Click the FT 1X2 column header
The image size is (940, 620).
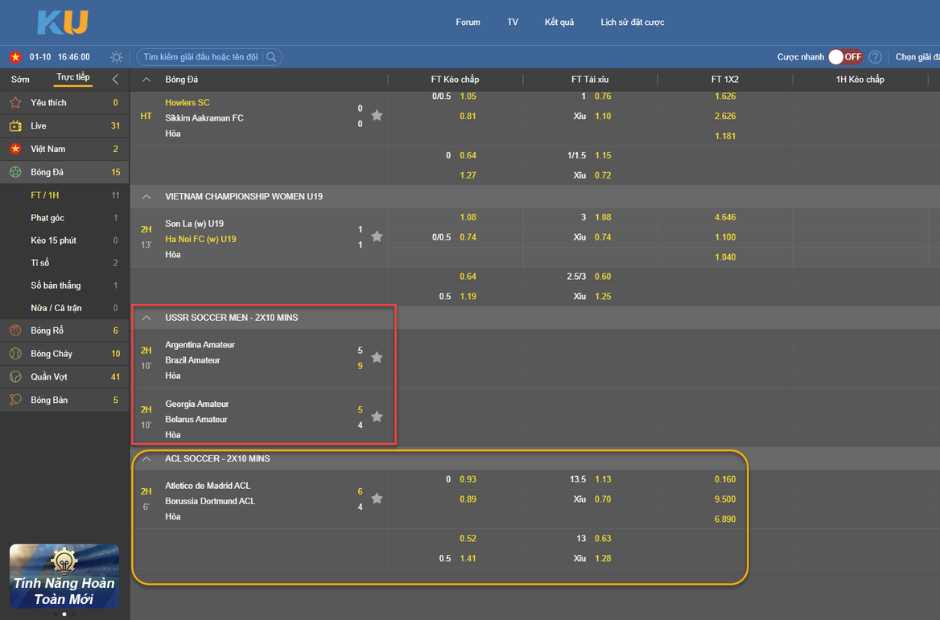tap(725, 79)
